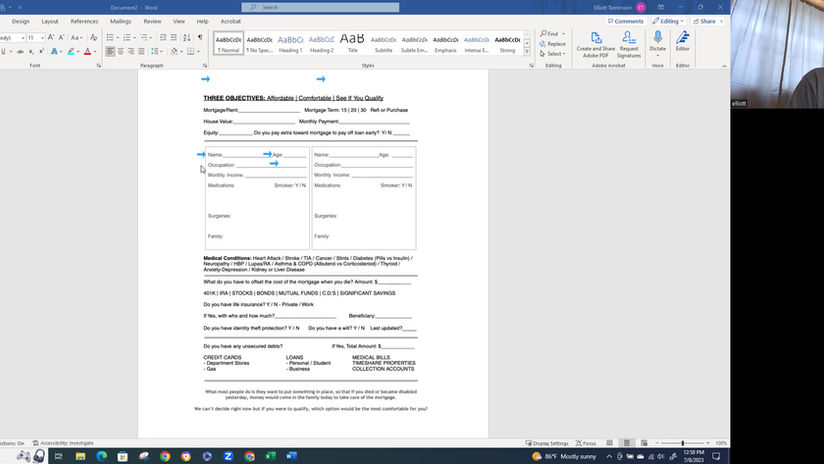Open Accessibility: Investigate in status bar
This screenshot has height=464, width=824.
point(63,443)
